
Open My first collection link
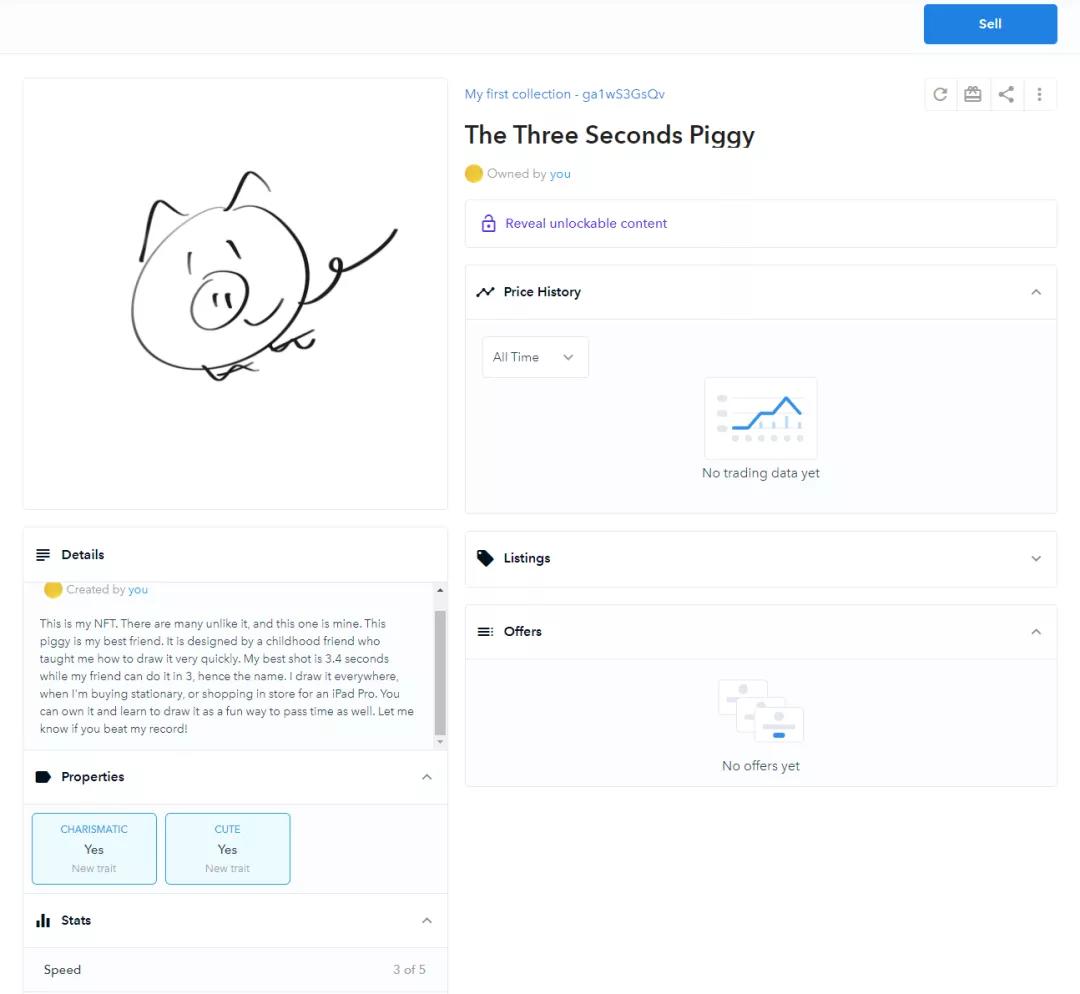tap(565, 94)
